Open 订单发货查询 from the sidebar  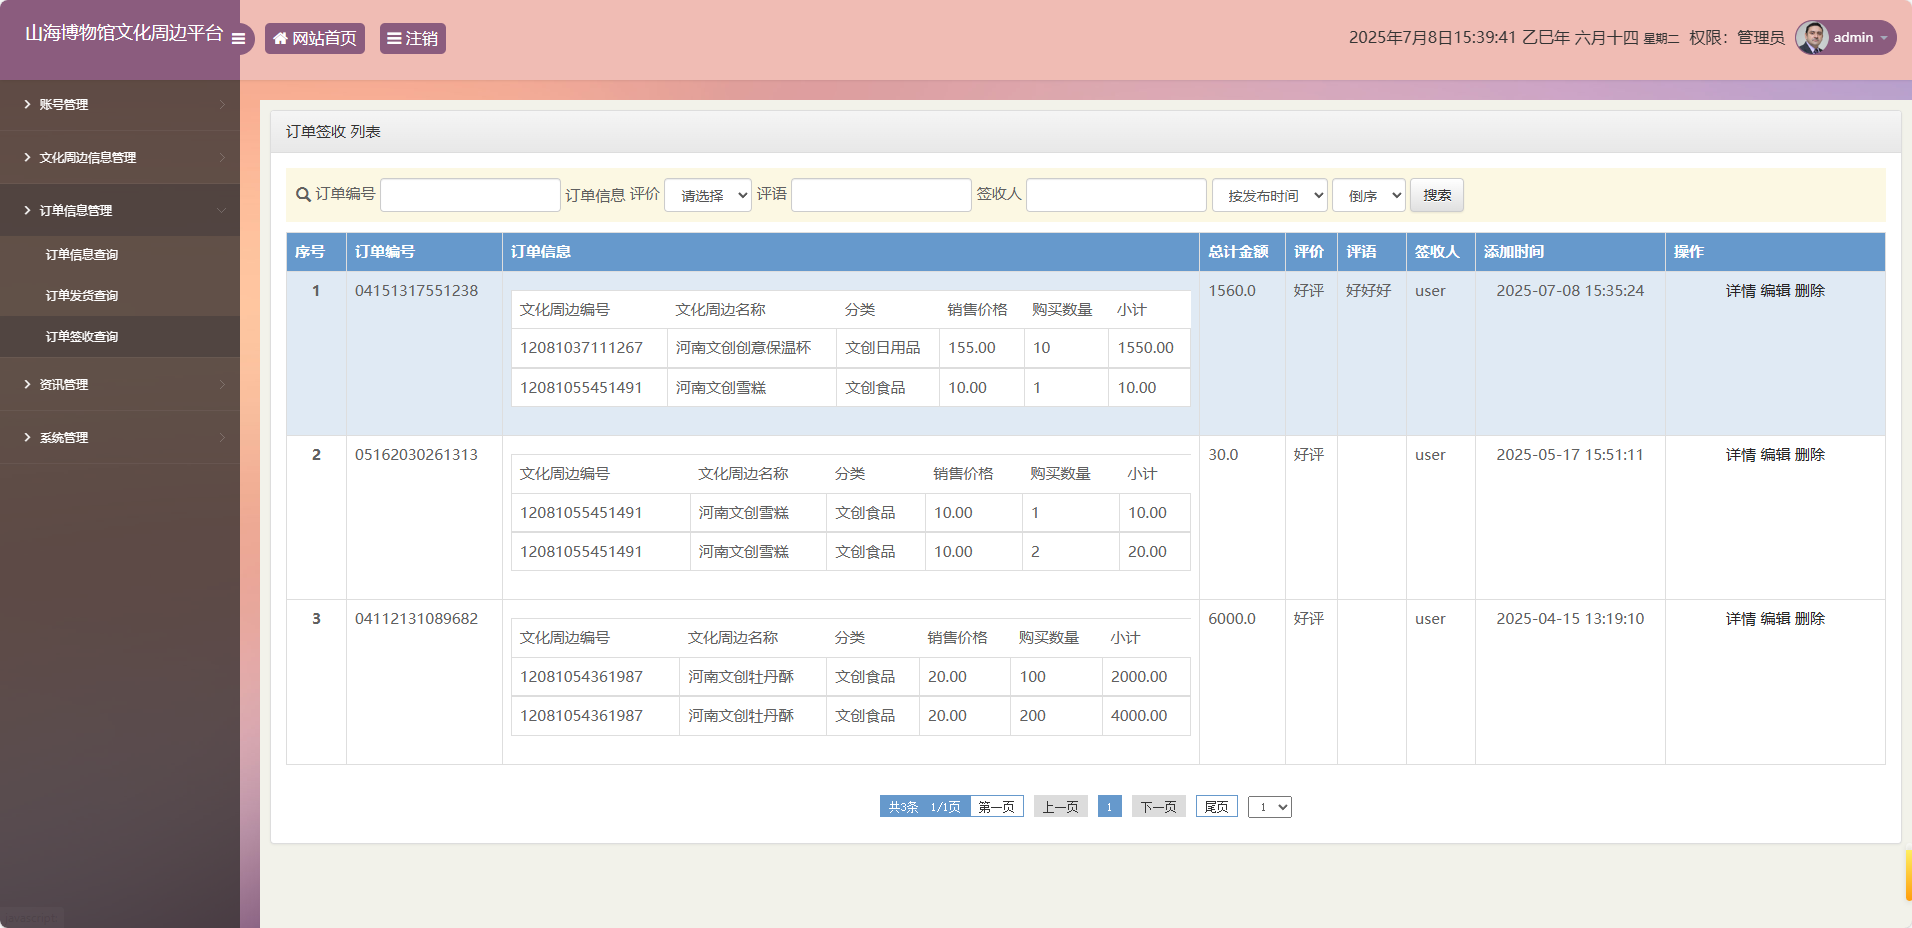pyautogui.click(x=82, y=295)
